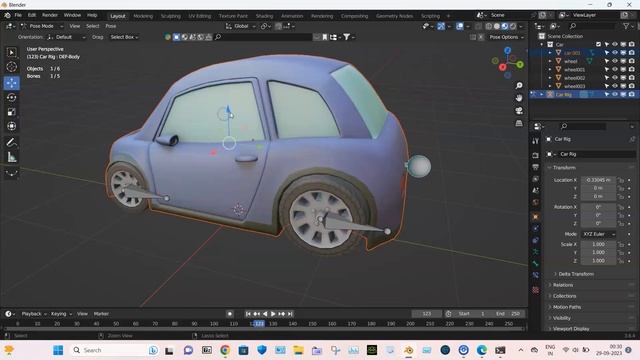Select wireframe viewport shading mode
The width and height of the screenshot is (640, 360).
(x=489, y=26)
